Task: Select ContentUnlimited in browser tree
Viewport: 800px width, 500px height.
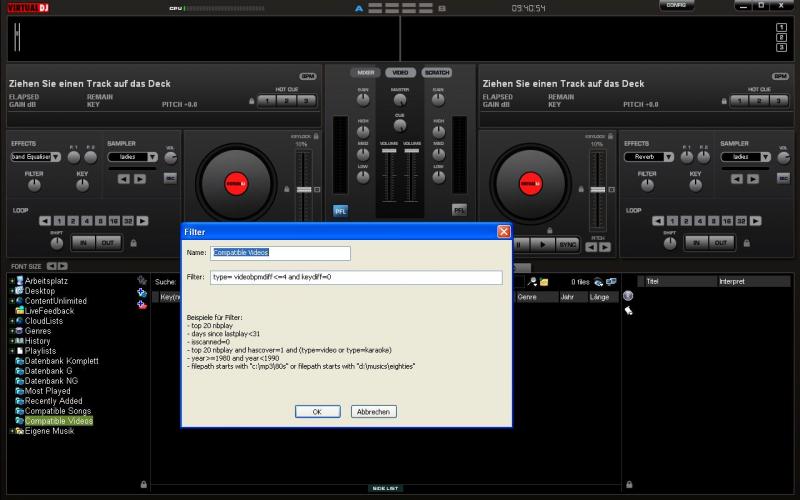Action: pos(56,301)
